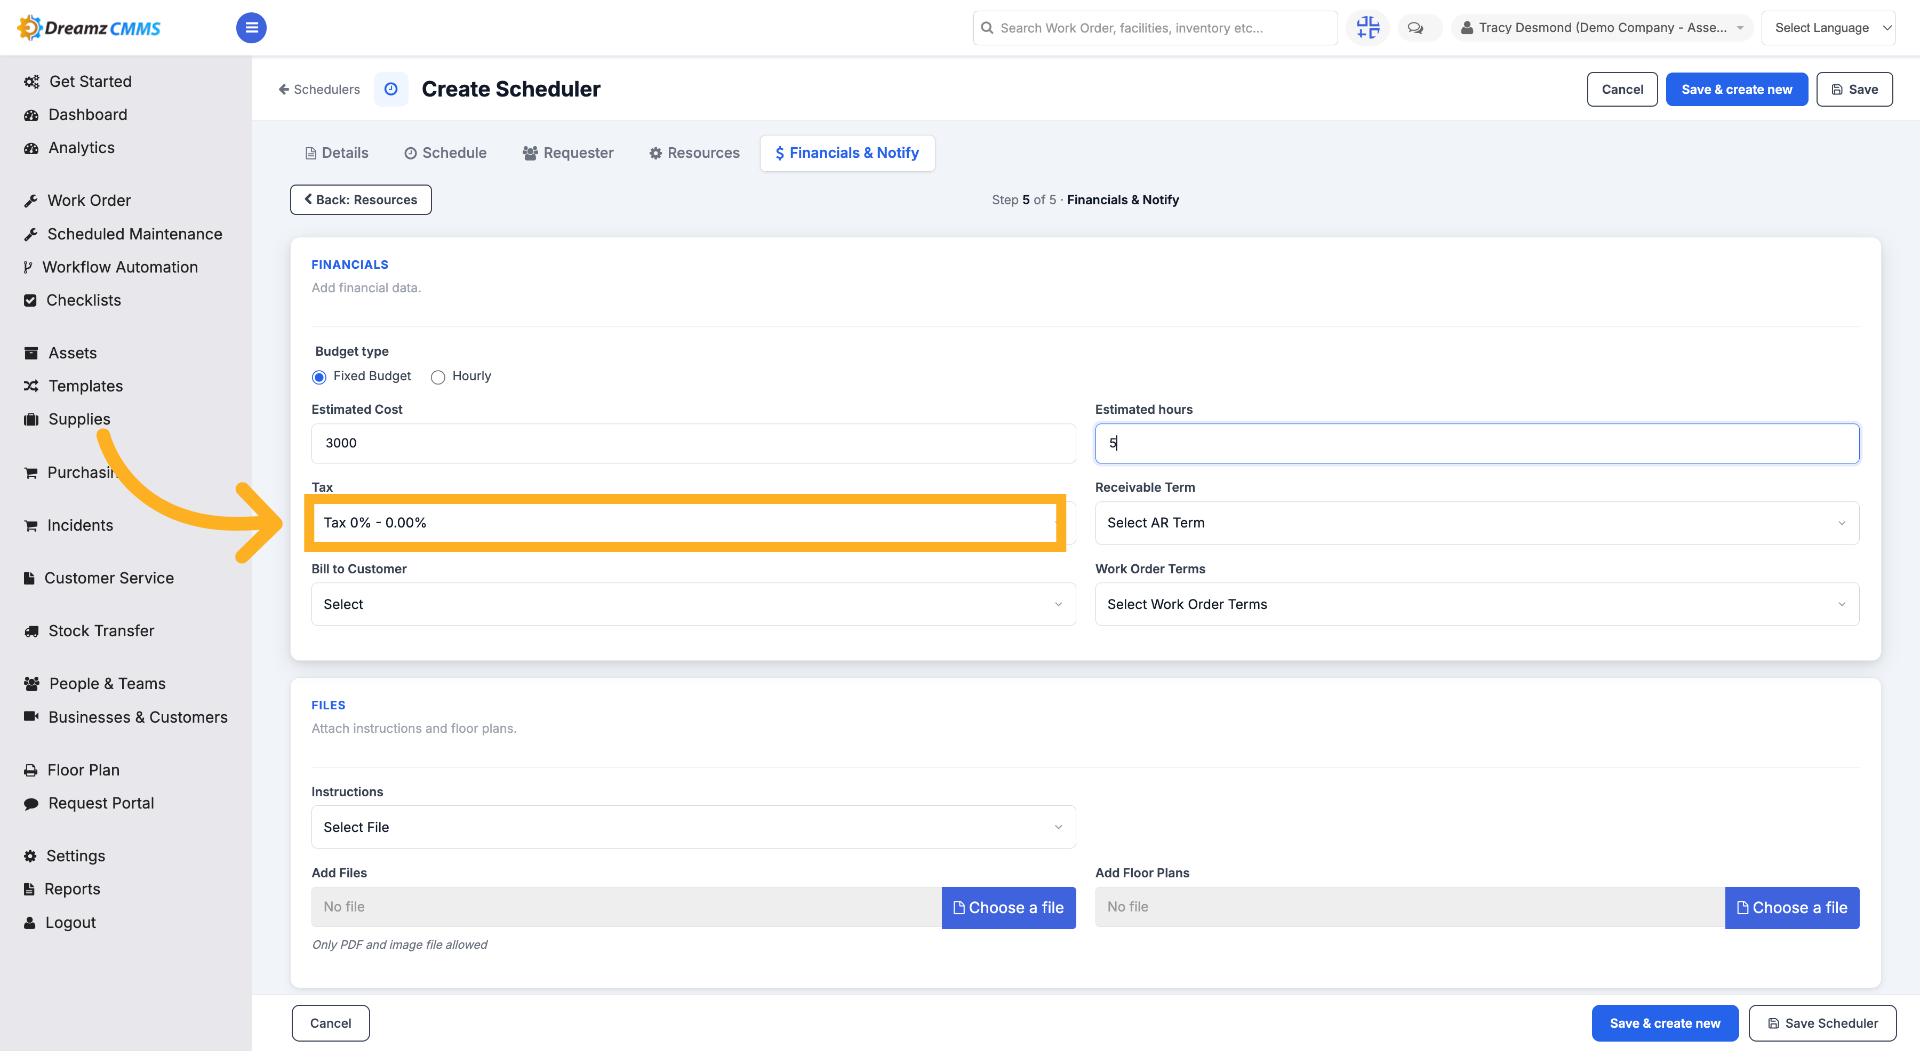1920x1051 pixels.
Task: Open the Select Language dropdown
Action: 1828,28
